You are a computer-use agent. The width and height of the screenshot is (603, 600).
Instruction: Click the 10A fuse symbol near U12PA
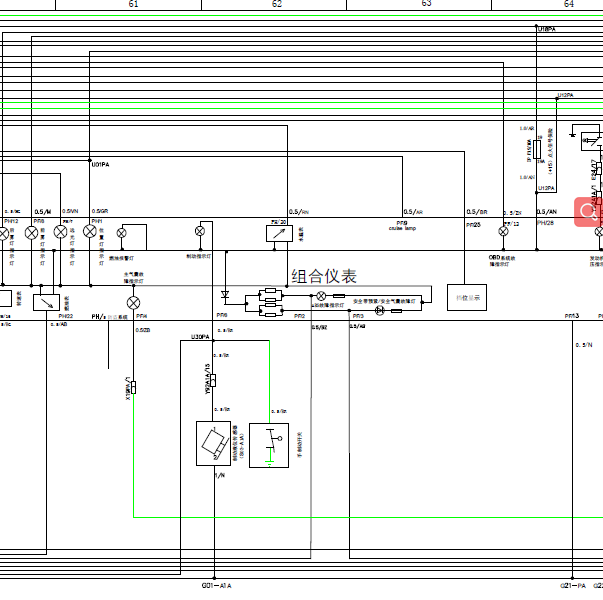pyautogui.click(x=537, y=149)
